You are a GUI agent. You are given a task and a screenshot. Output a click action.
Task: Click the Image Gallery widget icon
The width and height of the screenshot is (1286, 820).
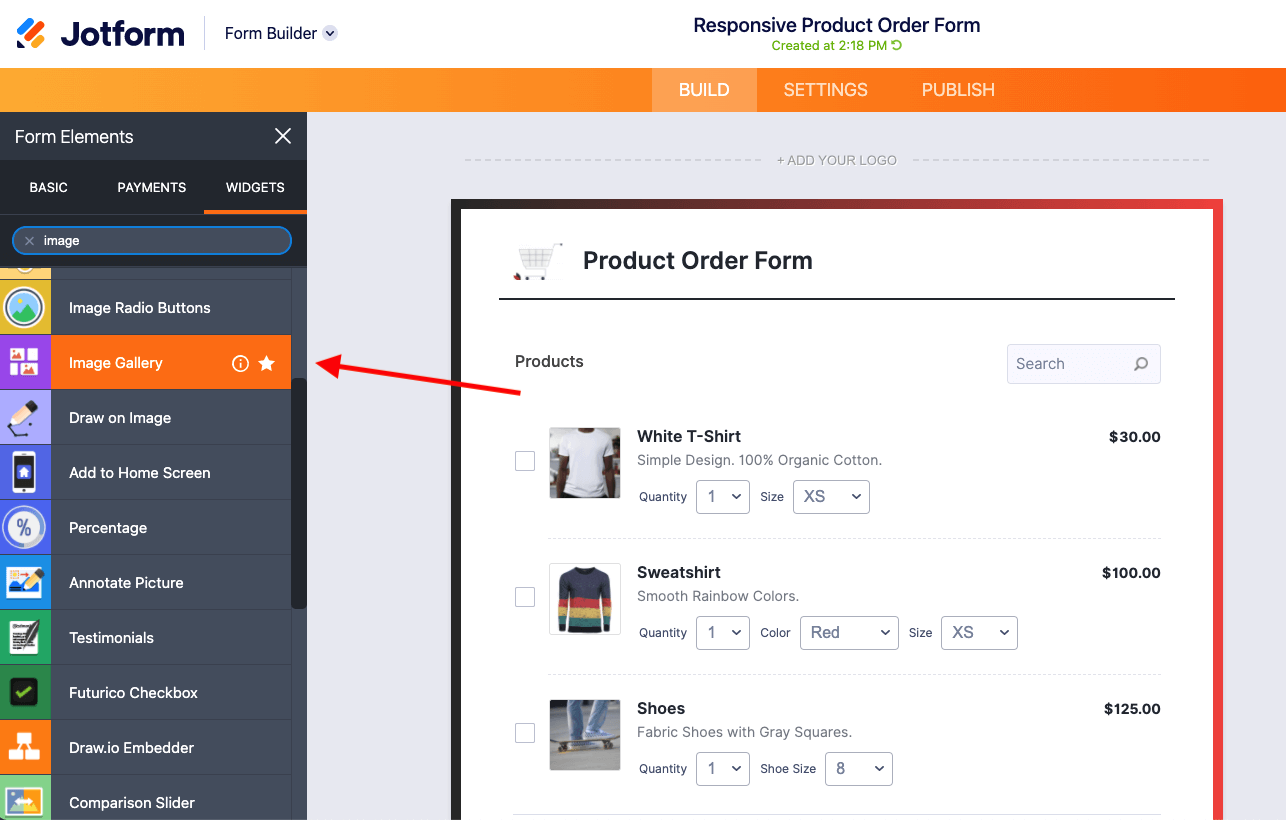[x=24, y=363]
